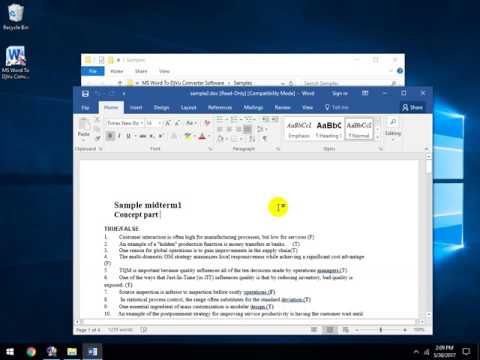The image size is (480, 360).
Task: Open the font name combo box
Action: (125, 123)
